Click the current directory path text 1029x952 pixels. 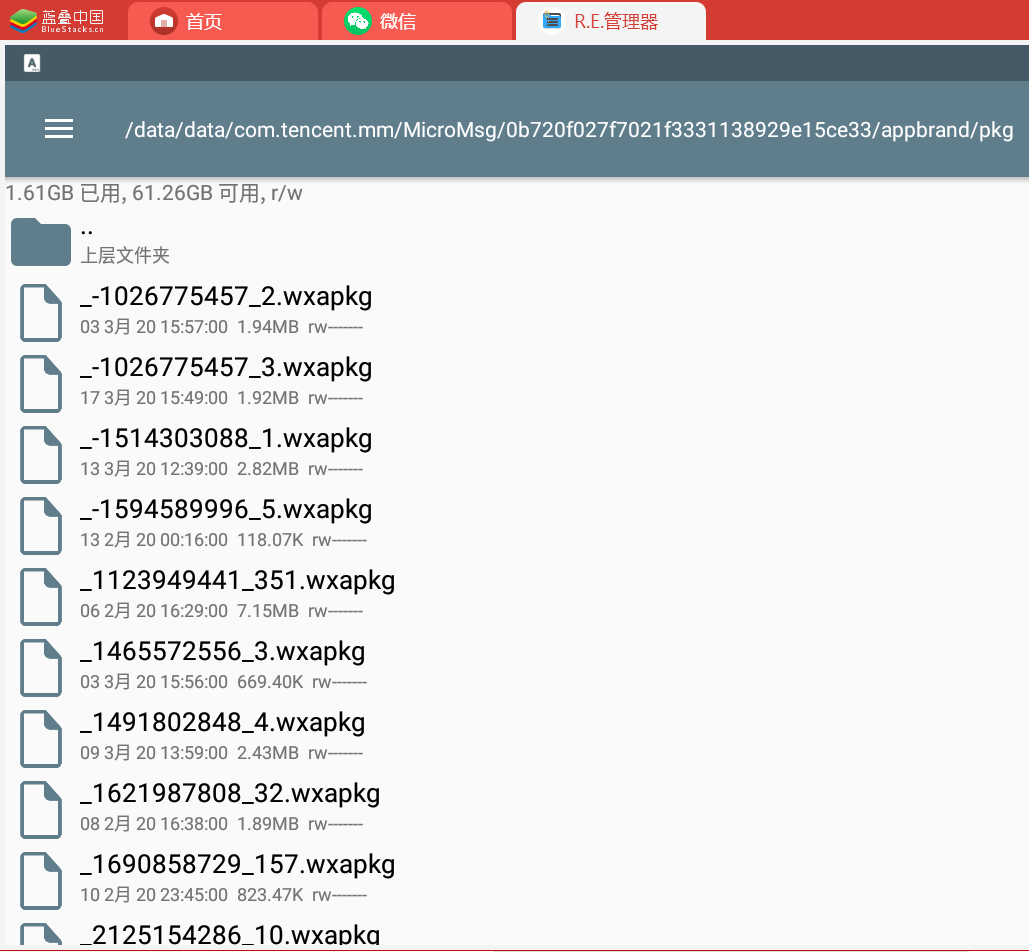pyautogui.click(x=569, y=130)
